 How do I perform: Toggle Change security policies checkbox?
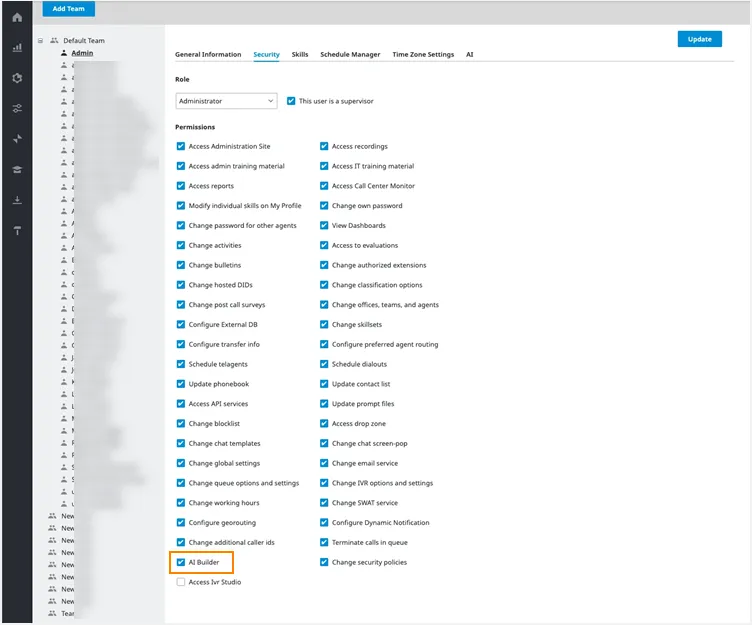324,562
